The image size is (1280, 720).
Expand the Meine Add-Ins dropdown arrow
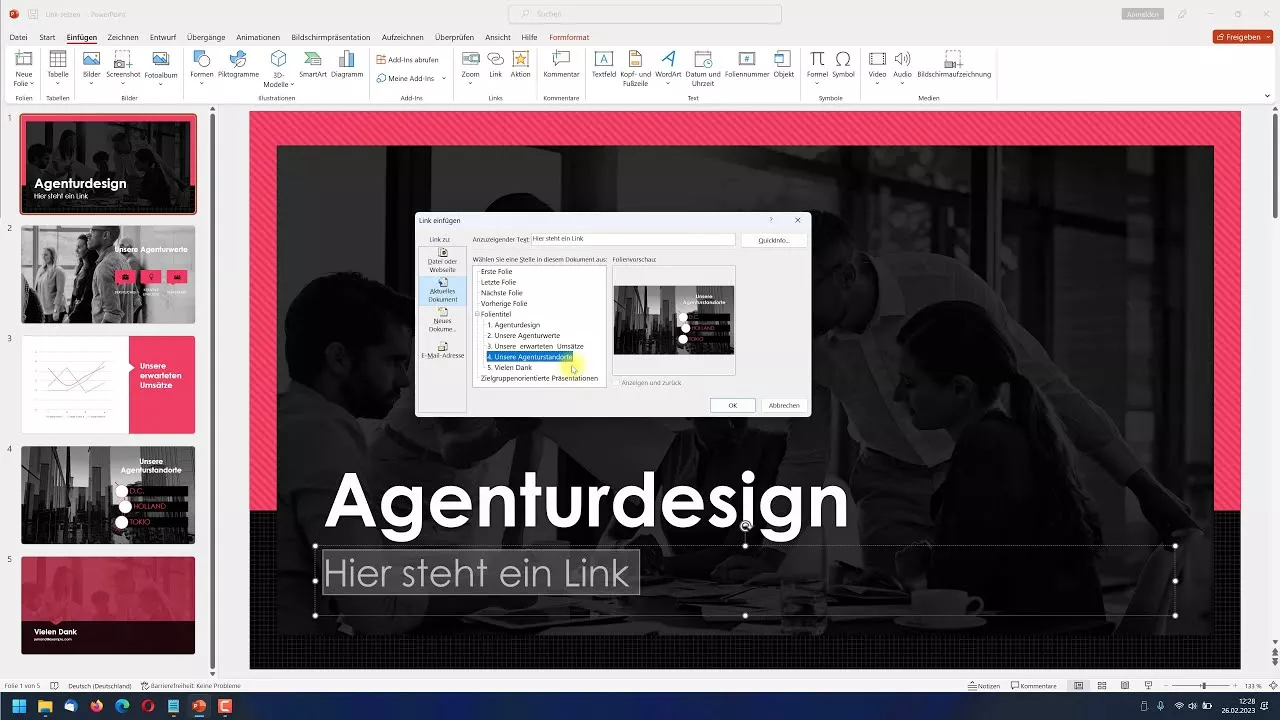[444, 78]
